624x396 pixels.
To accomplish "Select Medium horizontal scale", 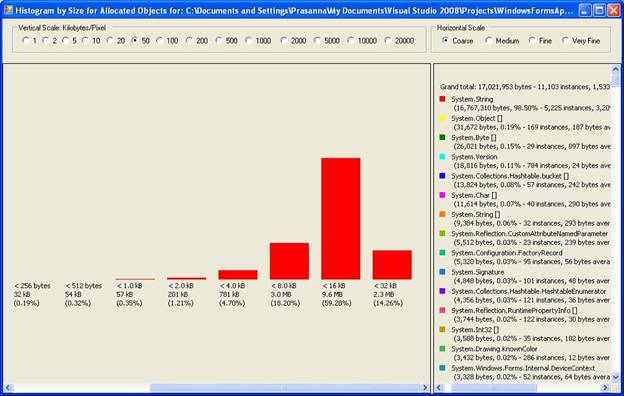I will 502,41.
